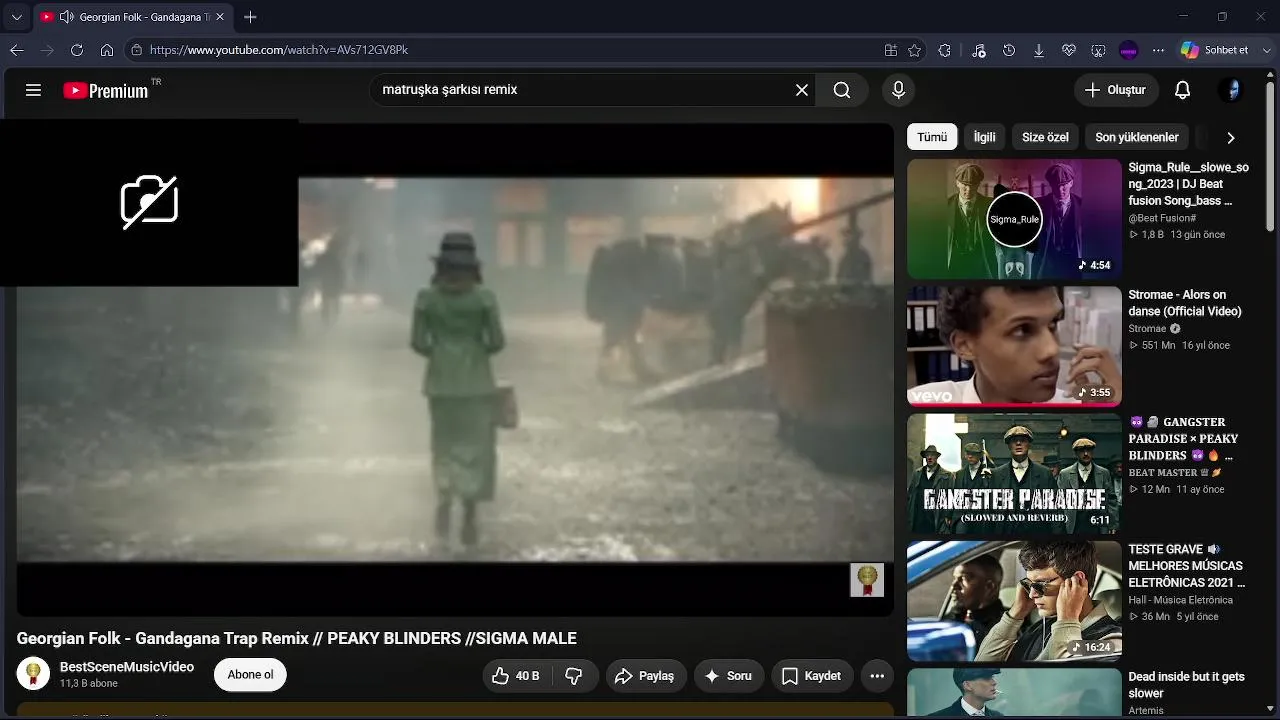Go to the browser home page
Viewport: 1280px width, 720px height.
tap(107, 50)
